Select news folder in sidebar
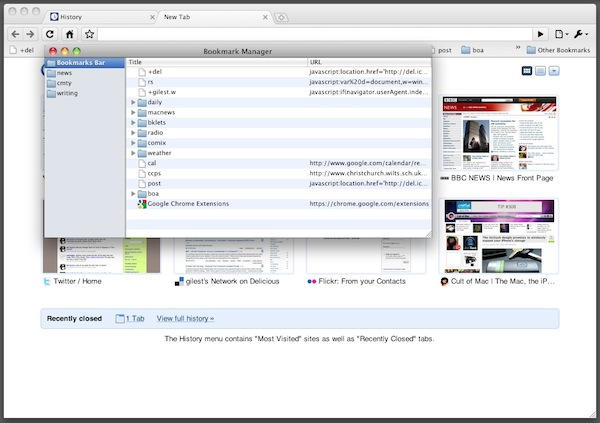600x423 pixels. (85, 73)
